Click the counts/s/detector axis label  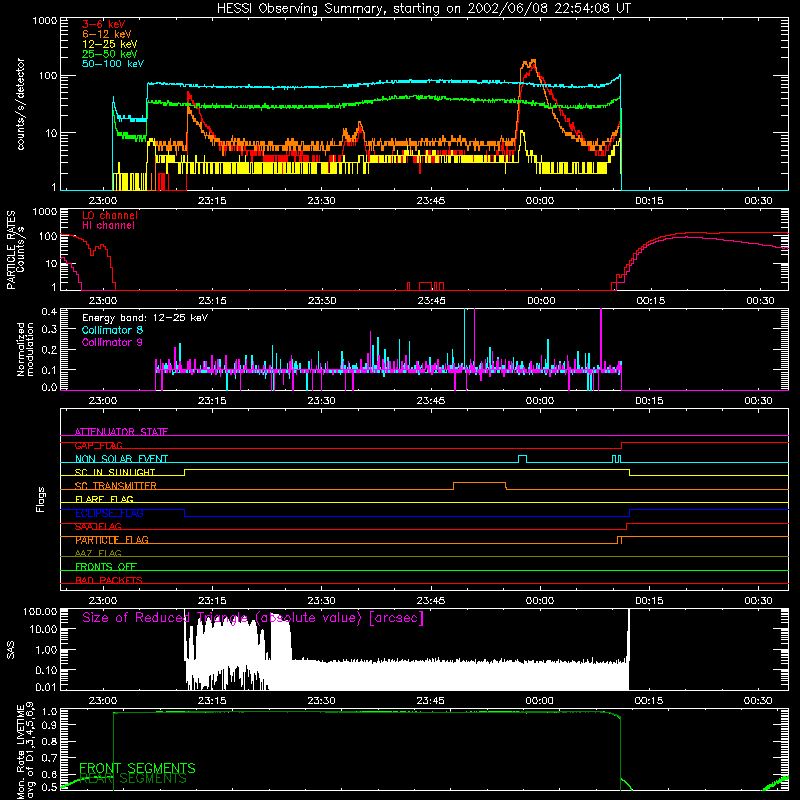(20, 104)
